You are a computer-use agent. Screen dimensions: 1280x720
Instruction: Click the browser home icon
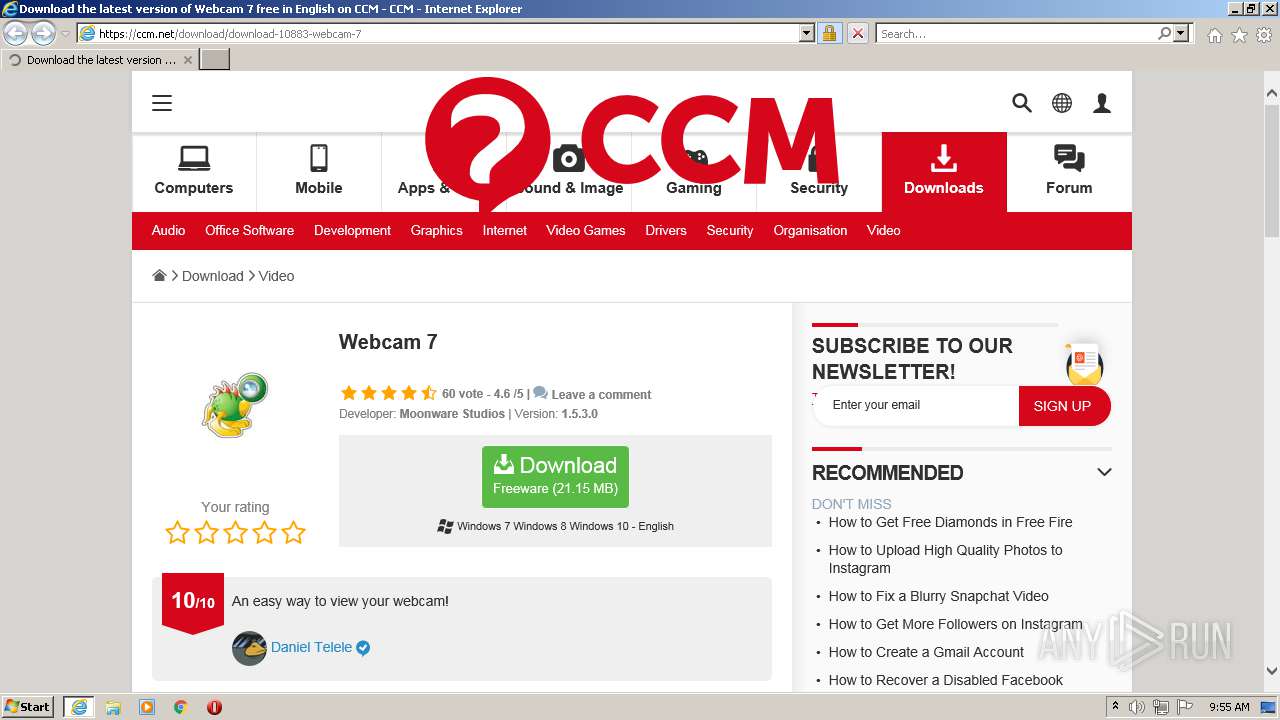[1214, 35]
